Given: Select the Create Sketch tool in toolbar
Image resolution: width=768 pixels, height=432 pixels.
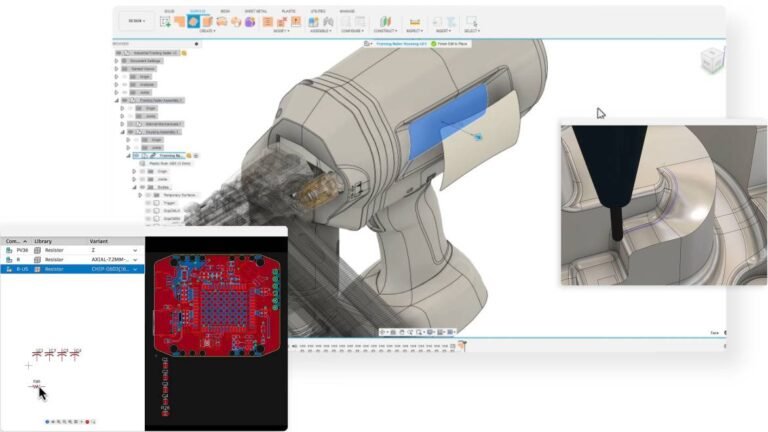Looking at the screenshot, I should (165, 22).
